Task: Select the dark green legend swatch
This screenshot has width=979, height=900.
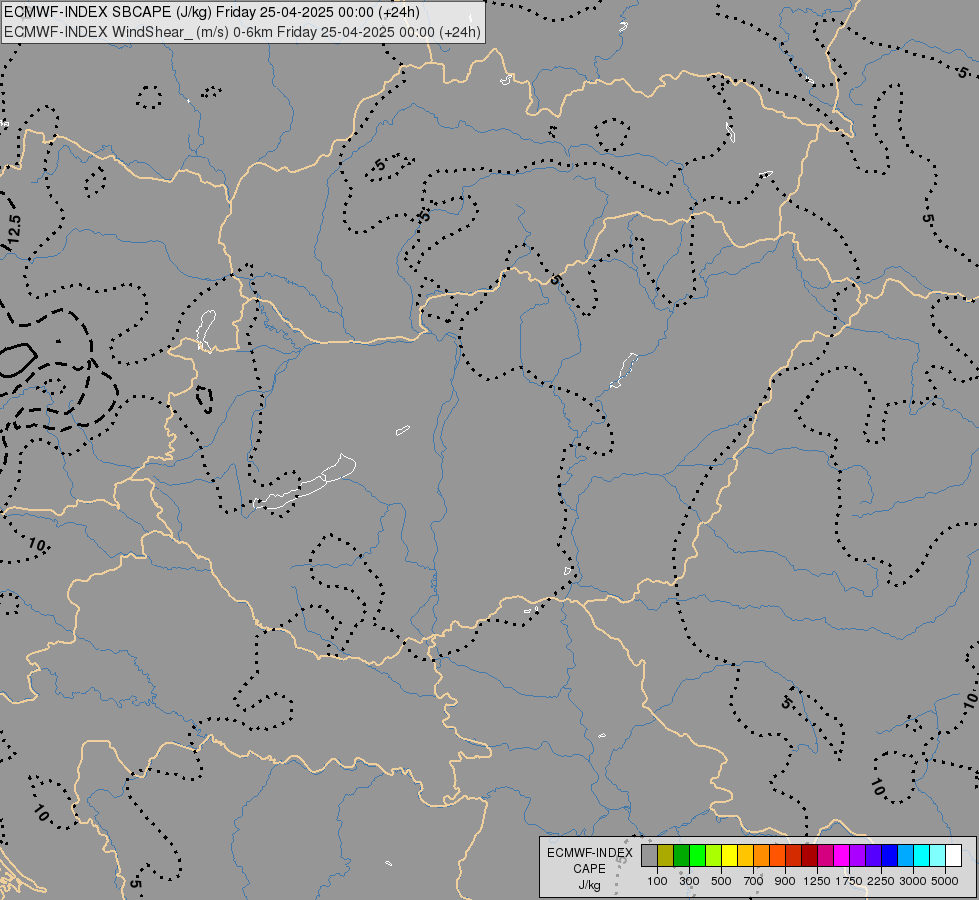Action: click(682, 856)
